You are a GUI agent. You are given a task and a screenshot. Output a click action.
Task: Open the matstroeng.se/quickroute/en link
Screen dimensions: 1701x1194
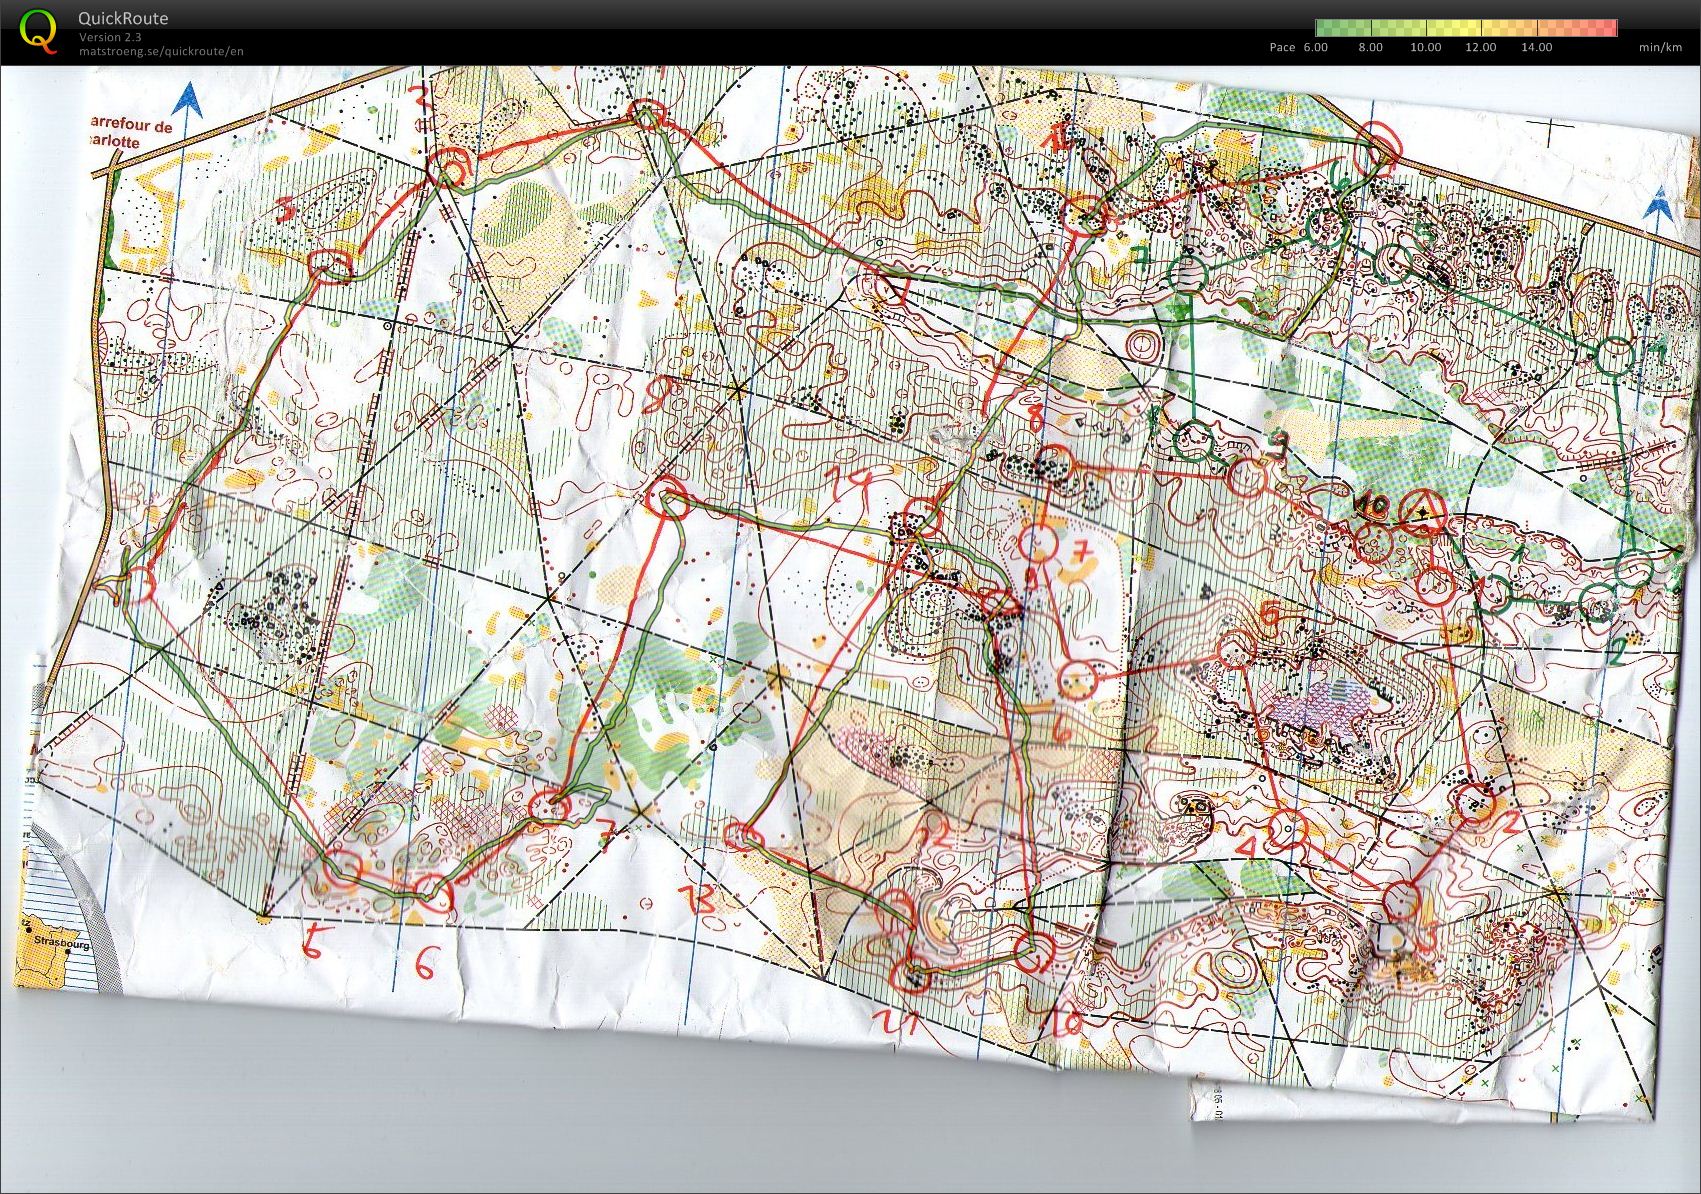(x=161, y=51)
